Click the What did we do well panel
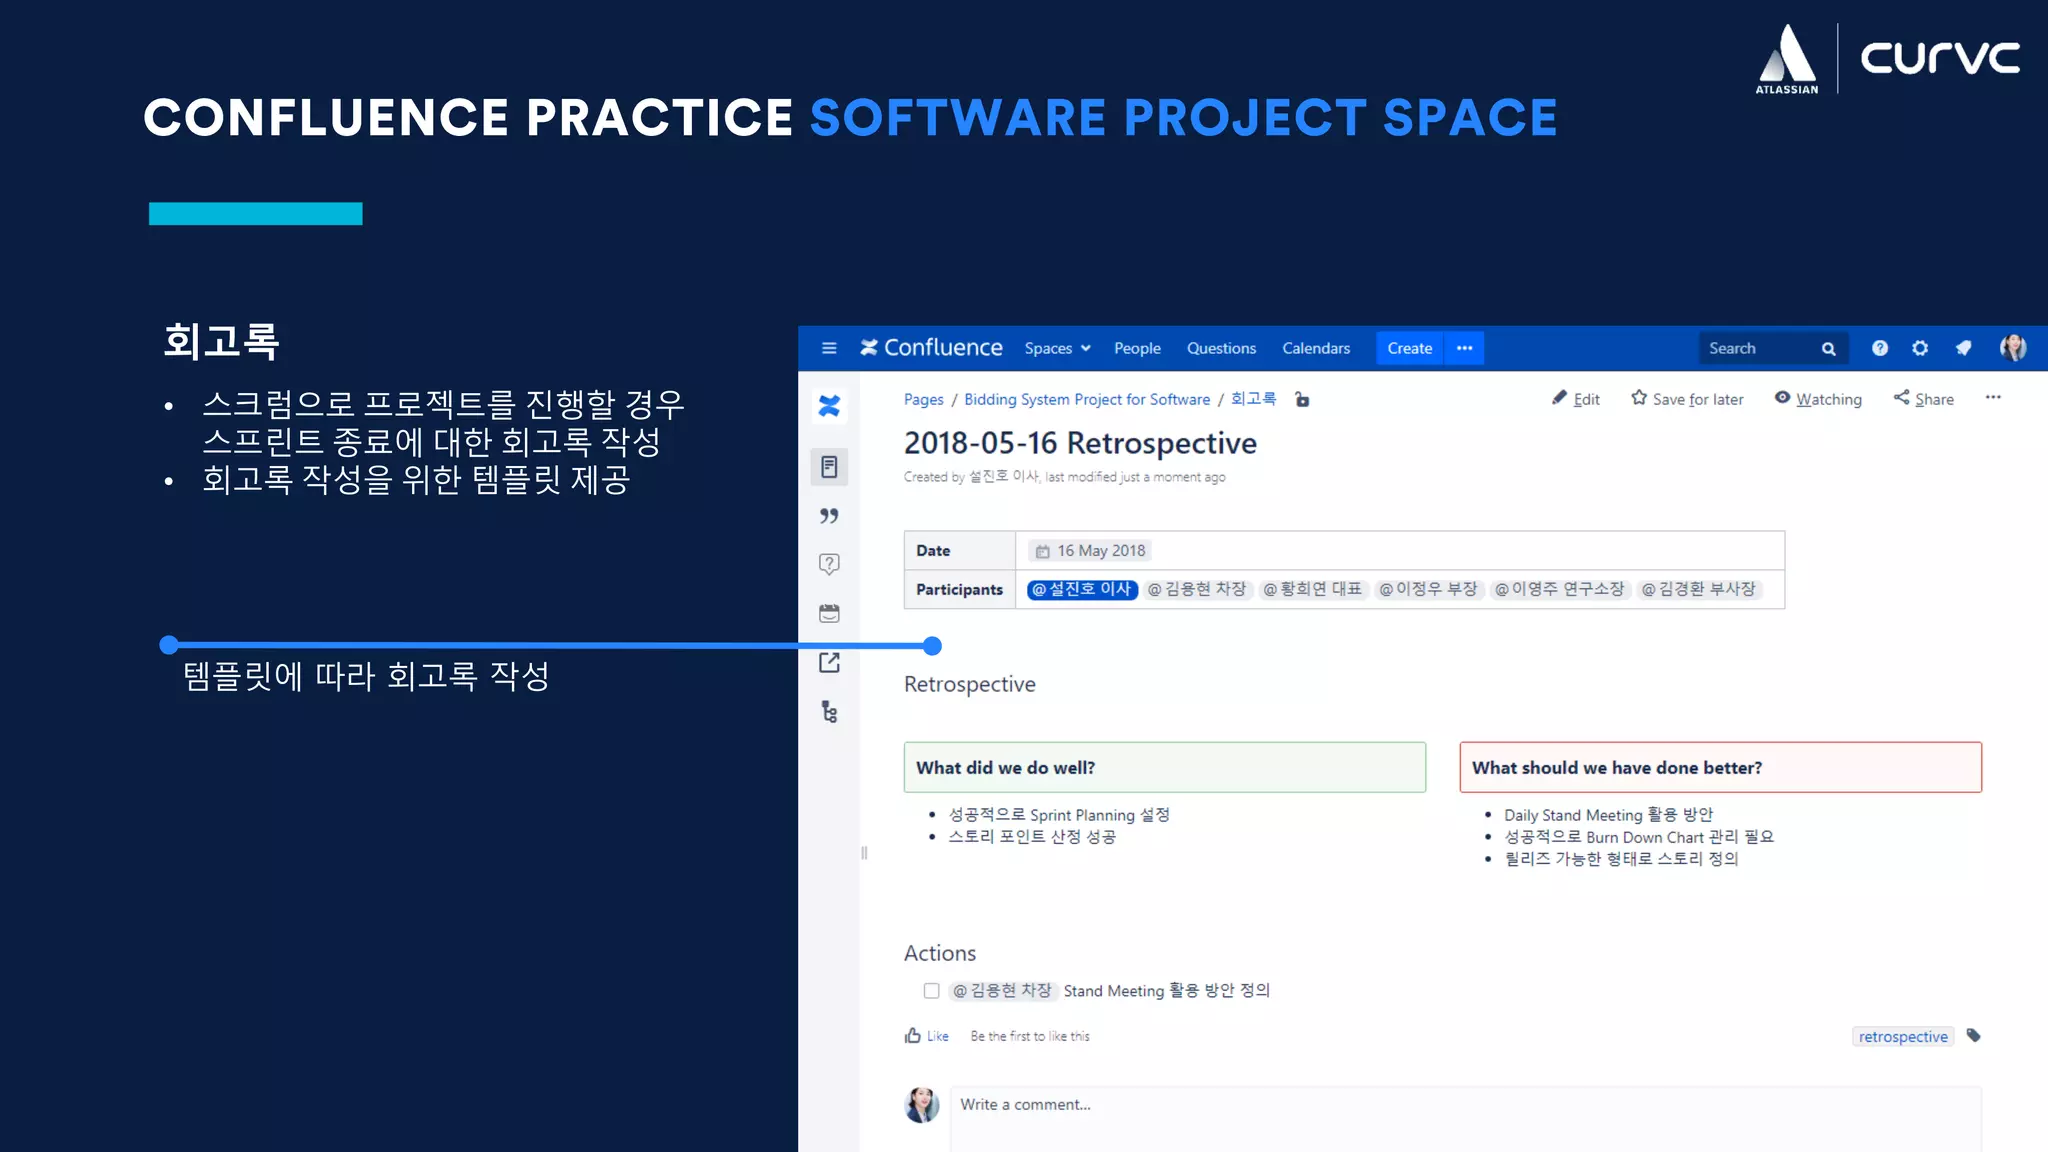The width and height of the screenshot is (2048, 1152). point(1165,767)
